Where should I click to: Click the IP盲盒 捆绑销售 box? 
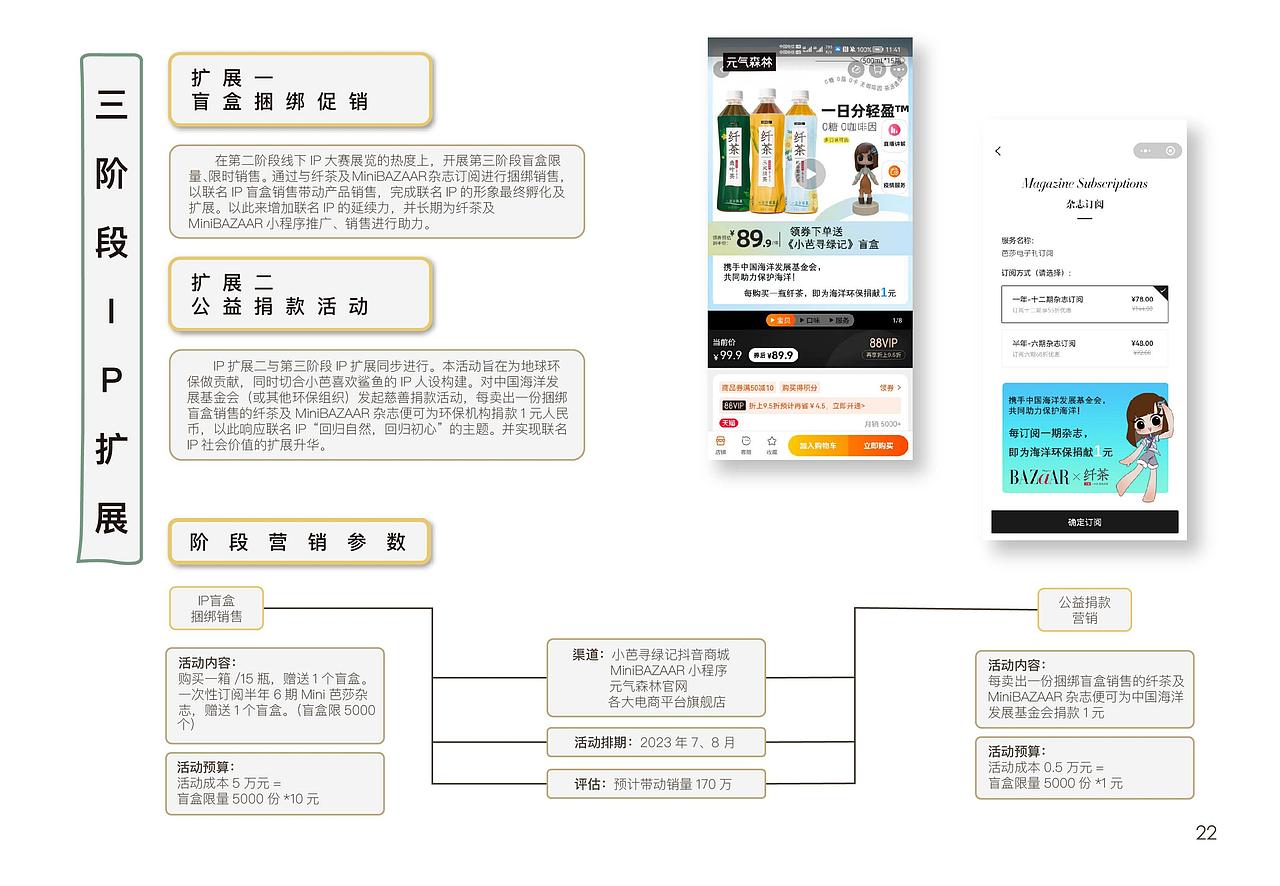(x=216, y=608)
